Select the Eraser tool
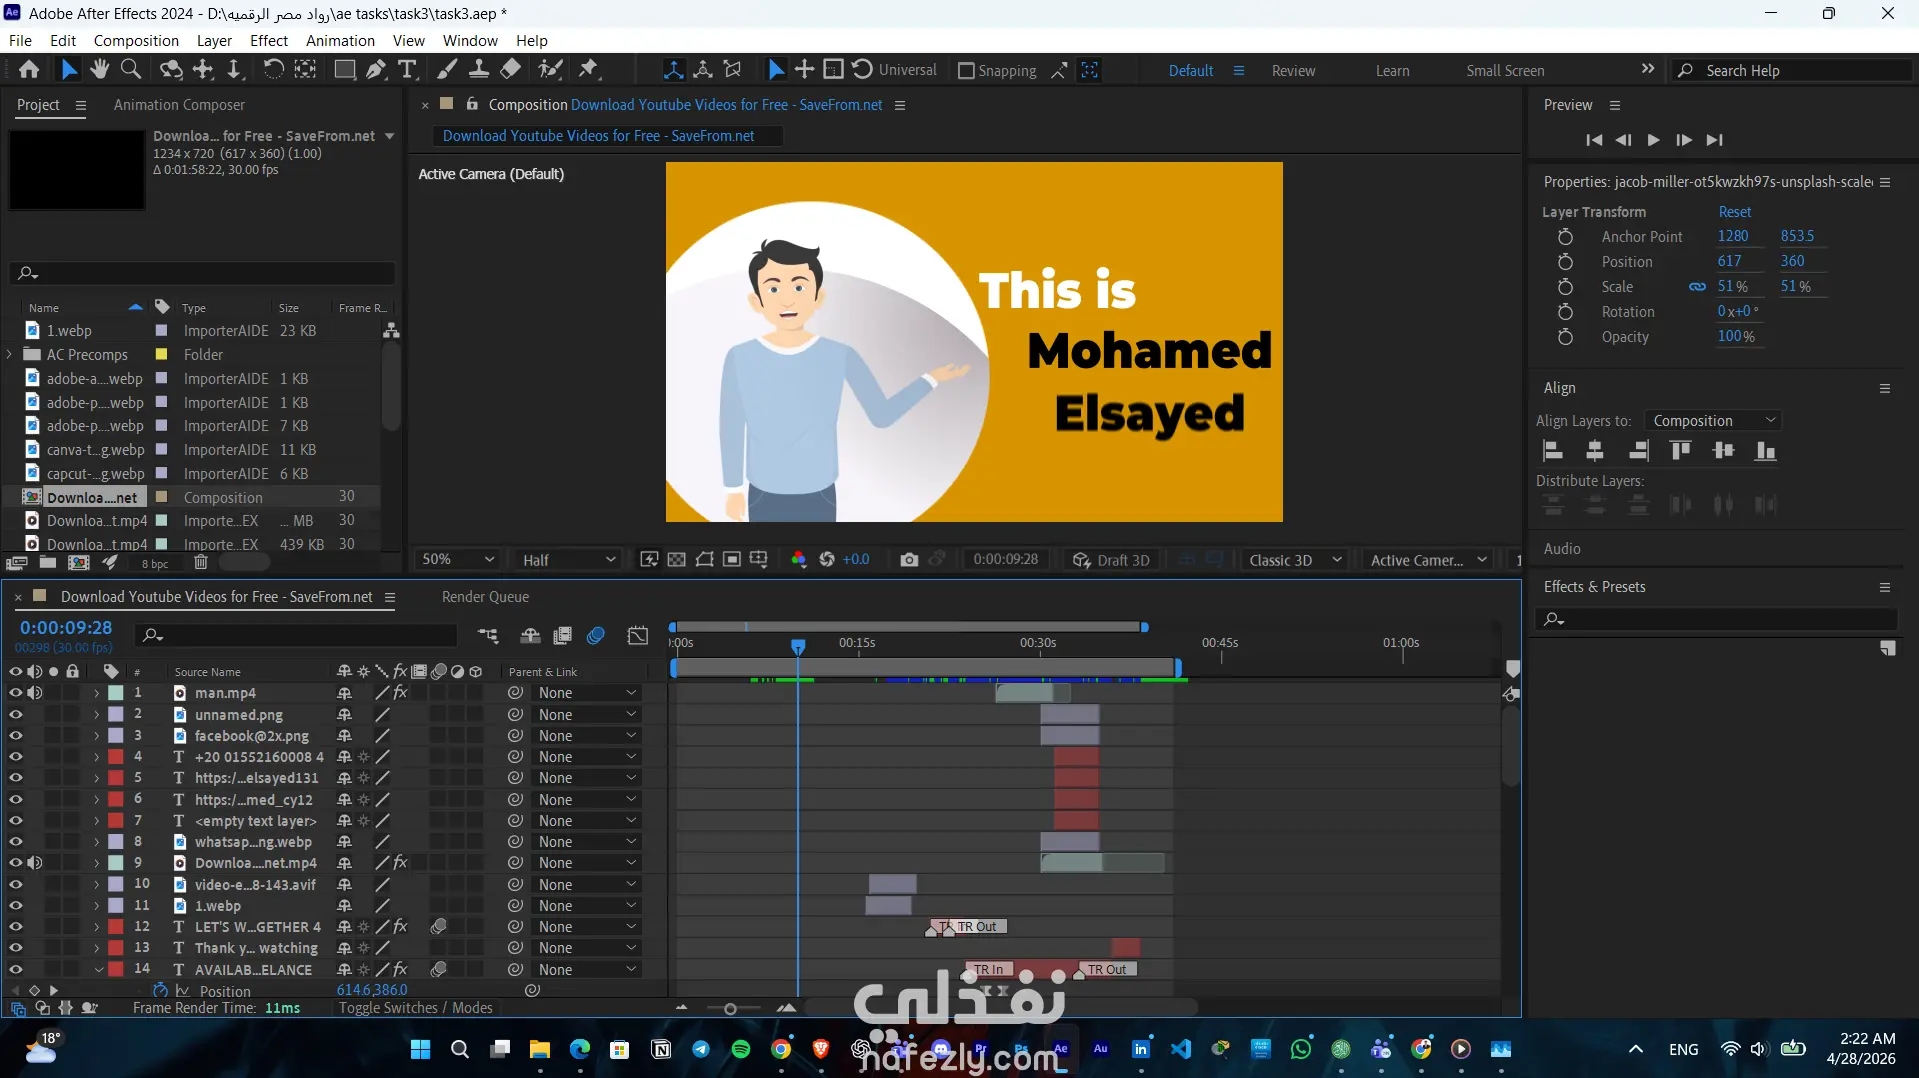 510,69
